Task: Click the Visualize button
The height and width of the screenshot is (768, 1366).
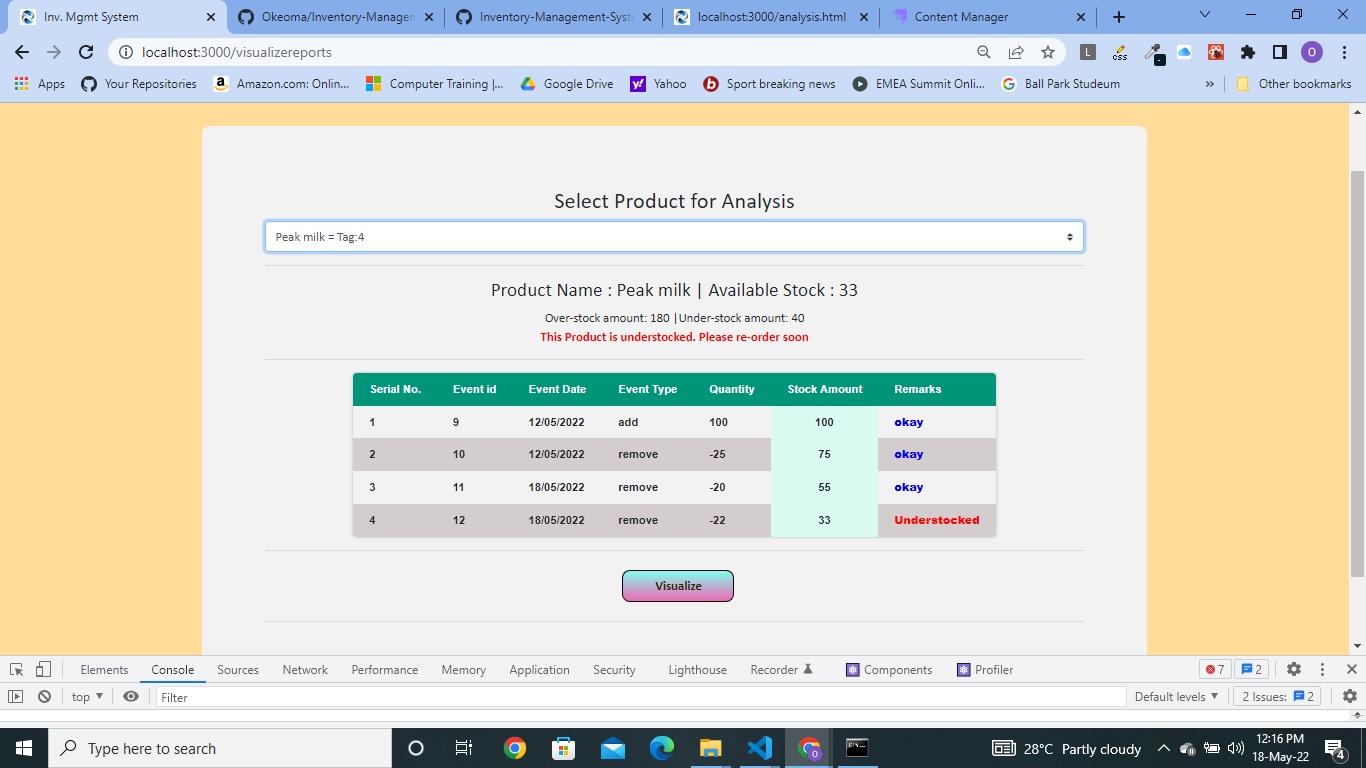Action: (677, 585)
